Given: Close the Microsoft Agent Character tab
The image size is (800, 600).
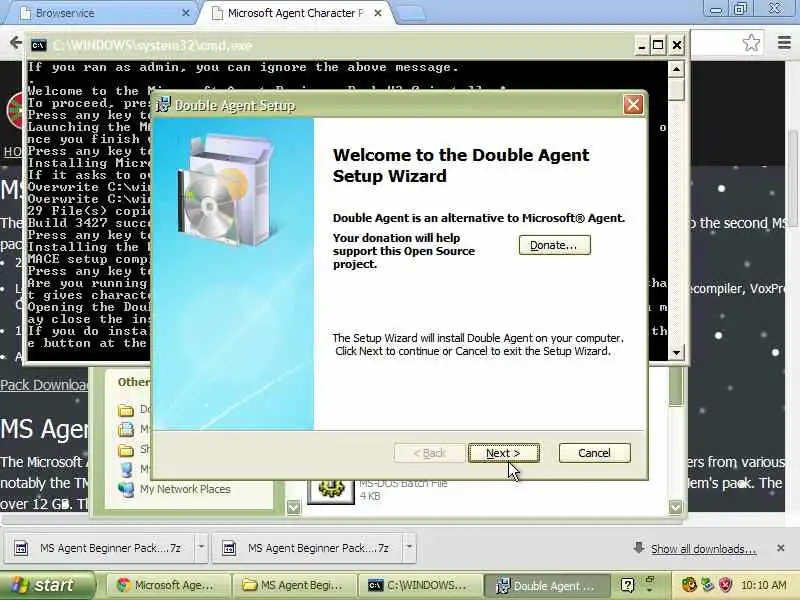Looking at the screenshot, I should pyautogui.click(x=378, y=13).
